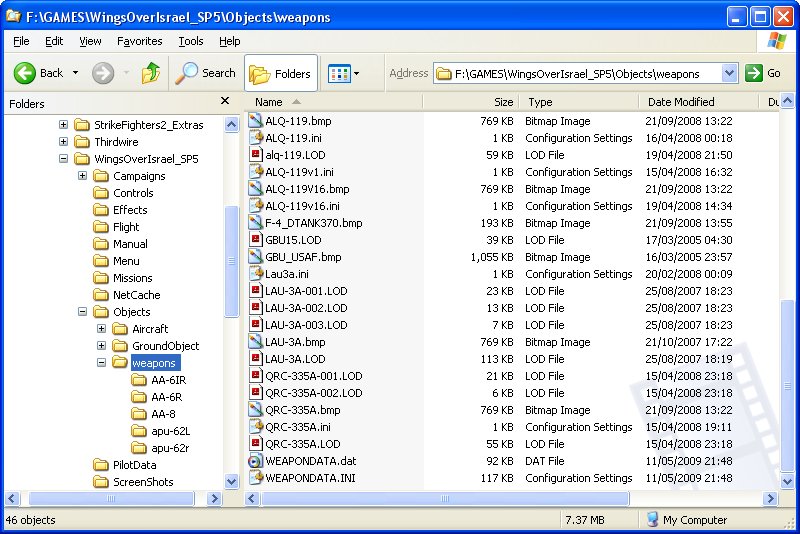Open the Favorites menu
This screenshot has height=534, width=800.
coord(139,41)
